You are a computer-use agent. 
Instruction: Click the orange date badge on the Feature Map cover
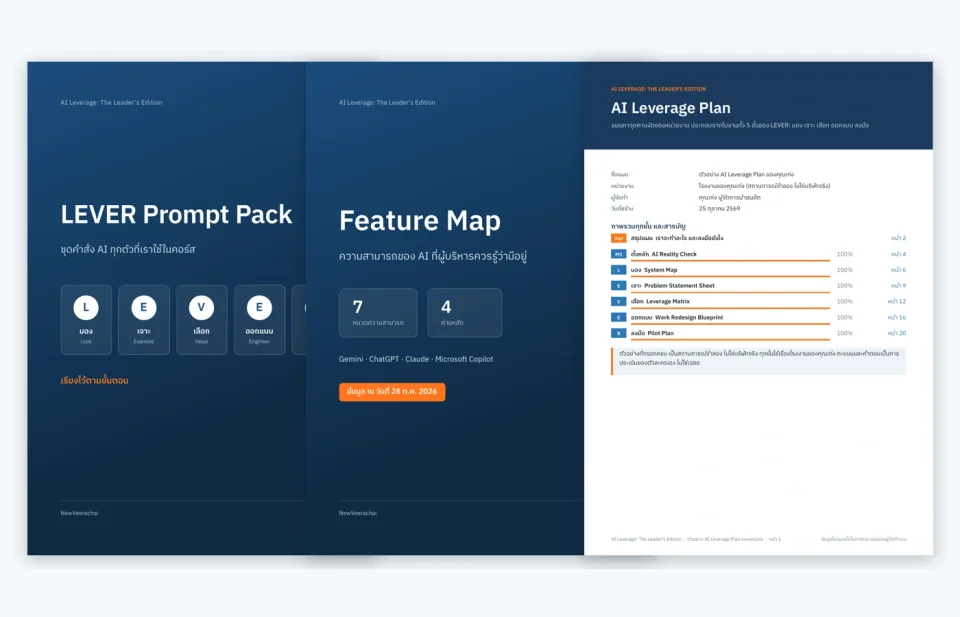click(392, 392)
